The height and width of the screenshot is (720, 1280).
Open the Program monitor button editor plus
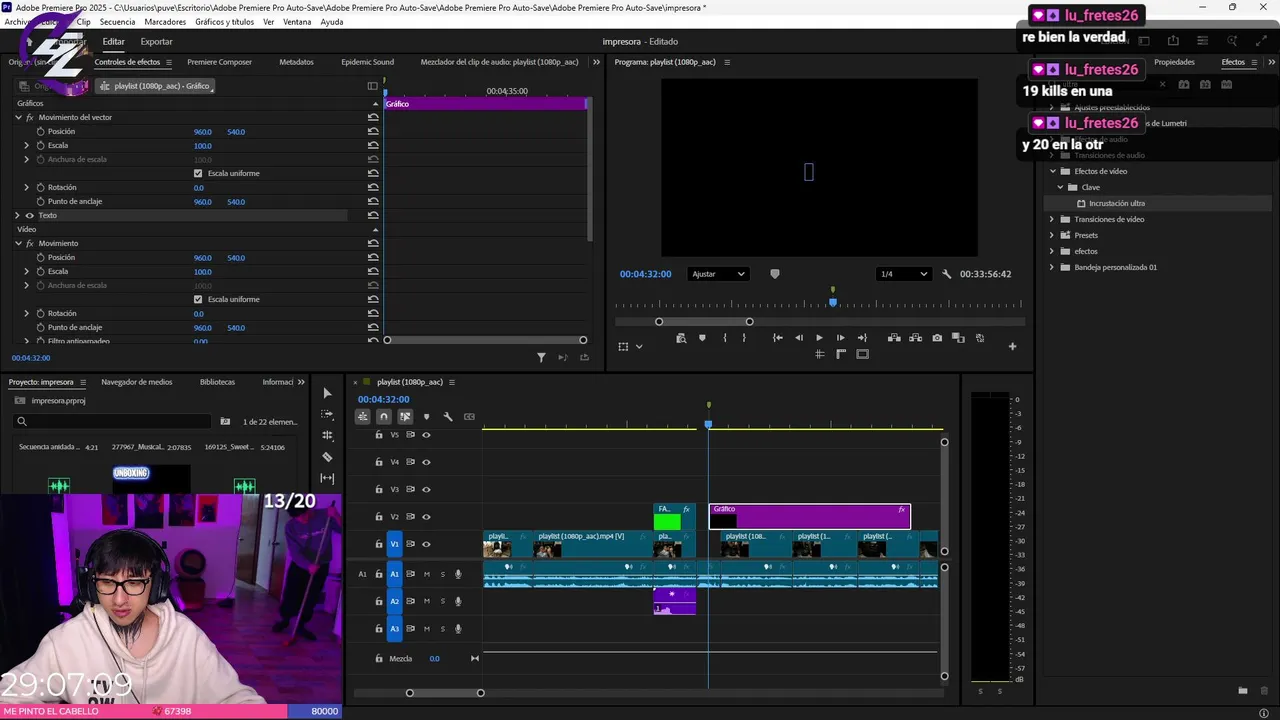[x=1012, y=347]
